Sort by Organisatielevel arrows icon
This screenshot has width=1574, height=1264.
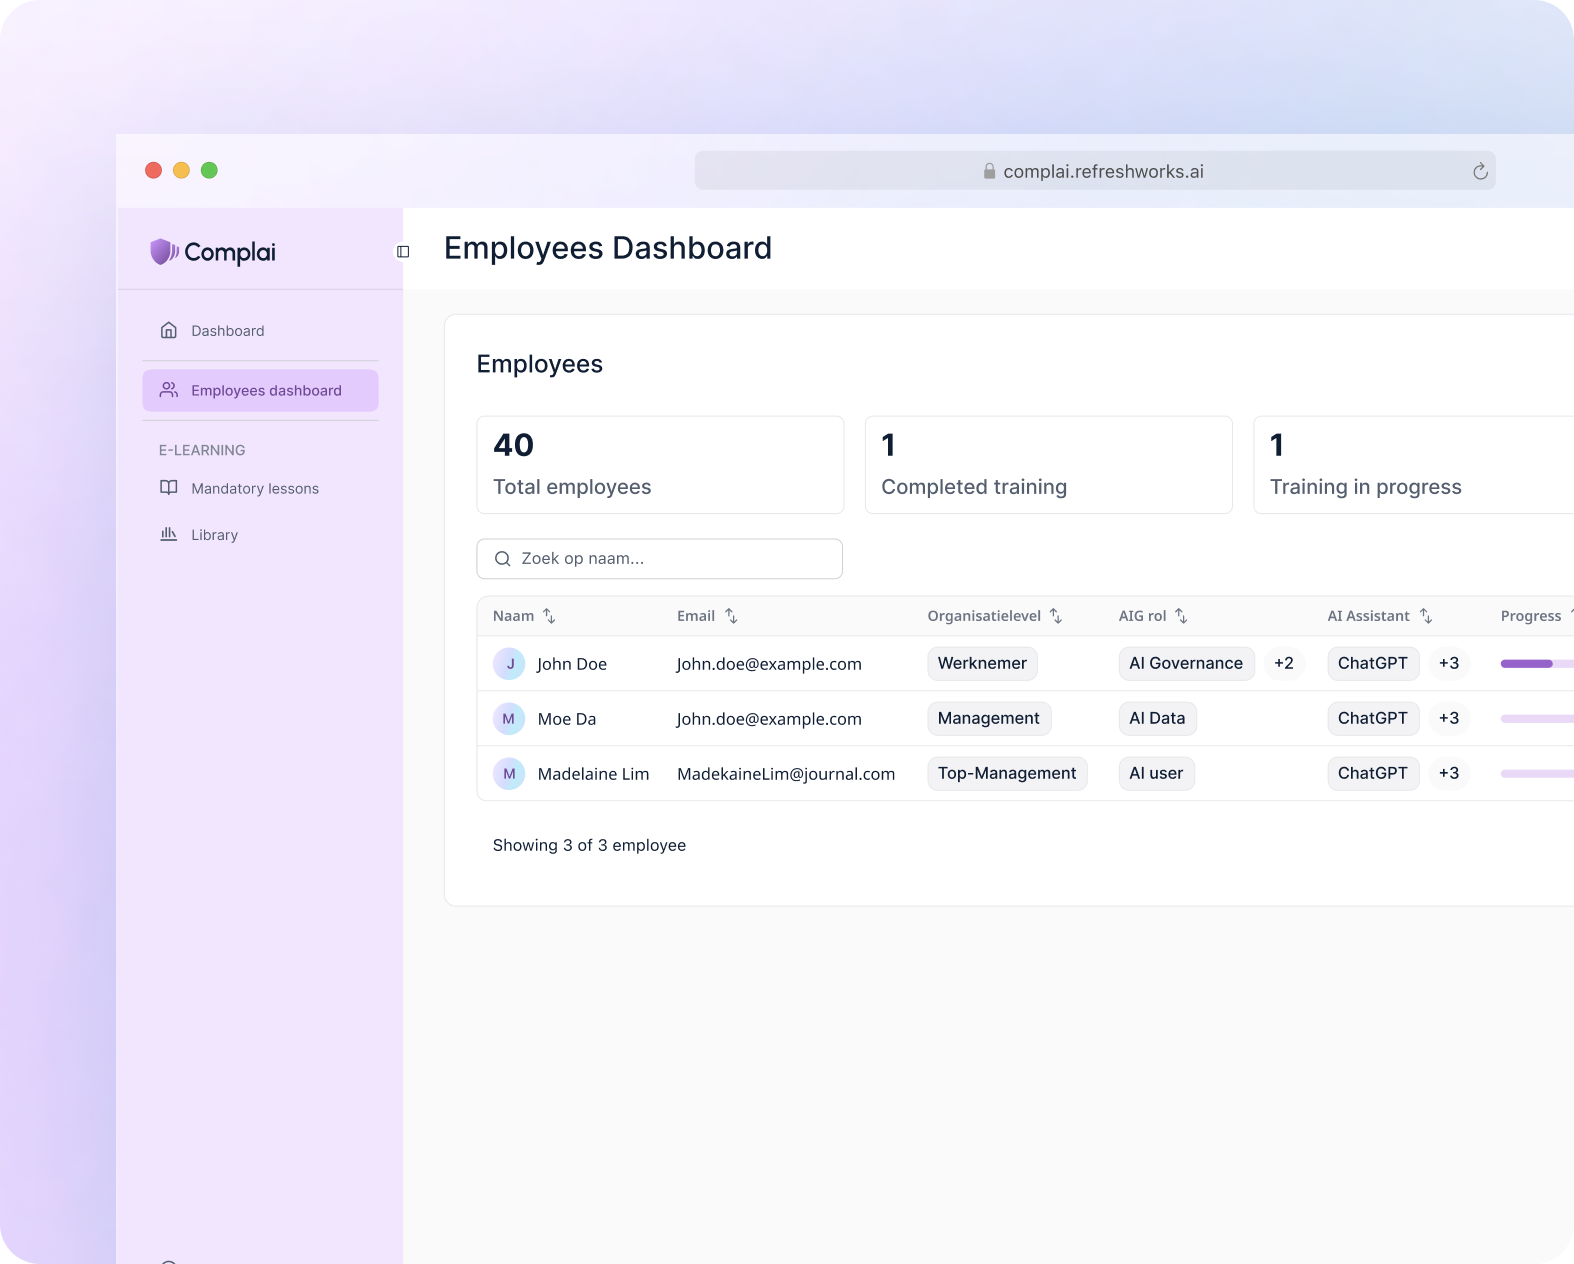coord(1056,616)
